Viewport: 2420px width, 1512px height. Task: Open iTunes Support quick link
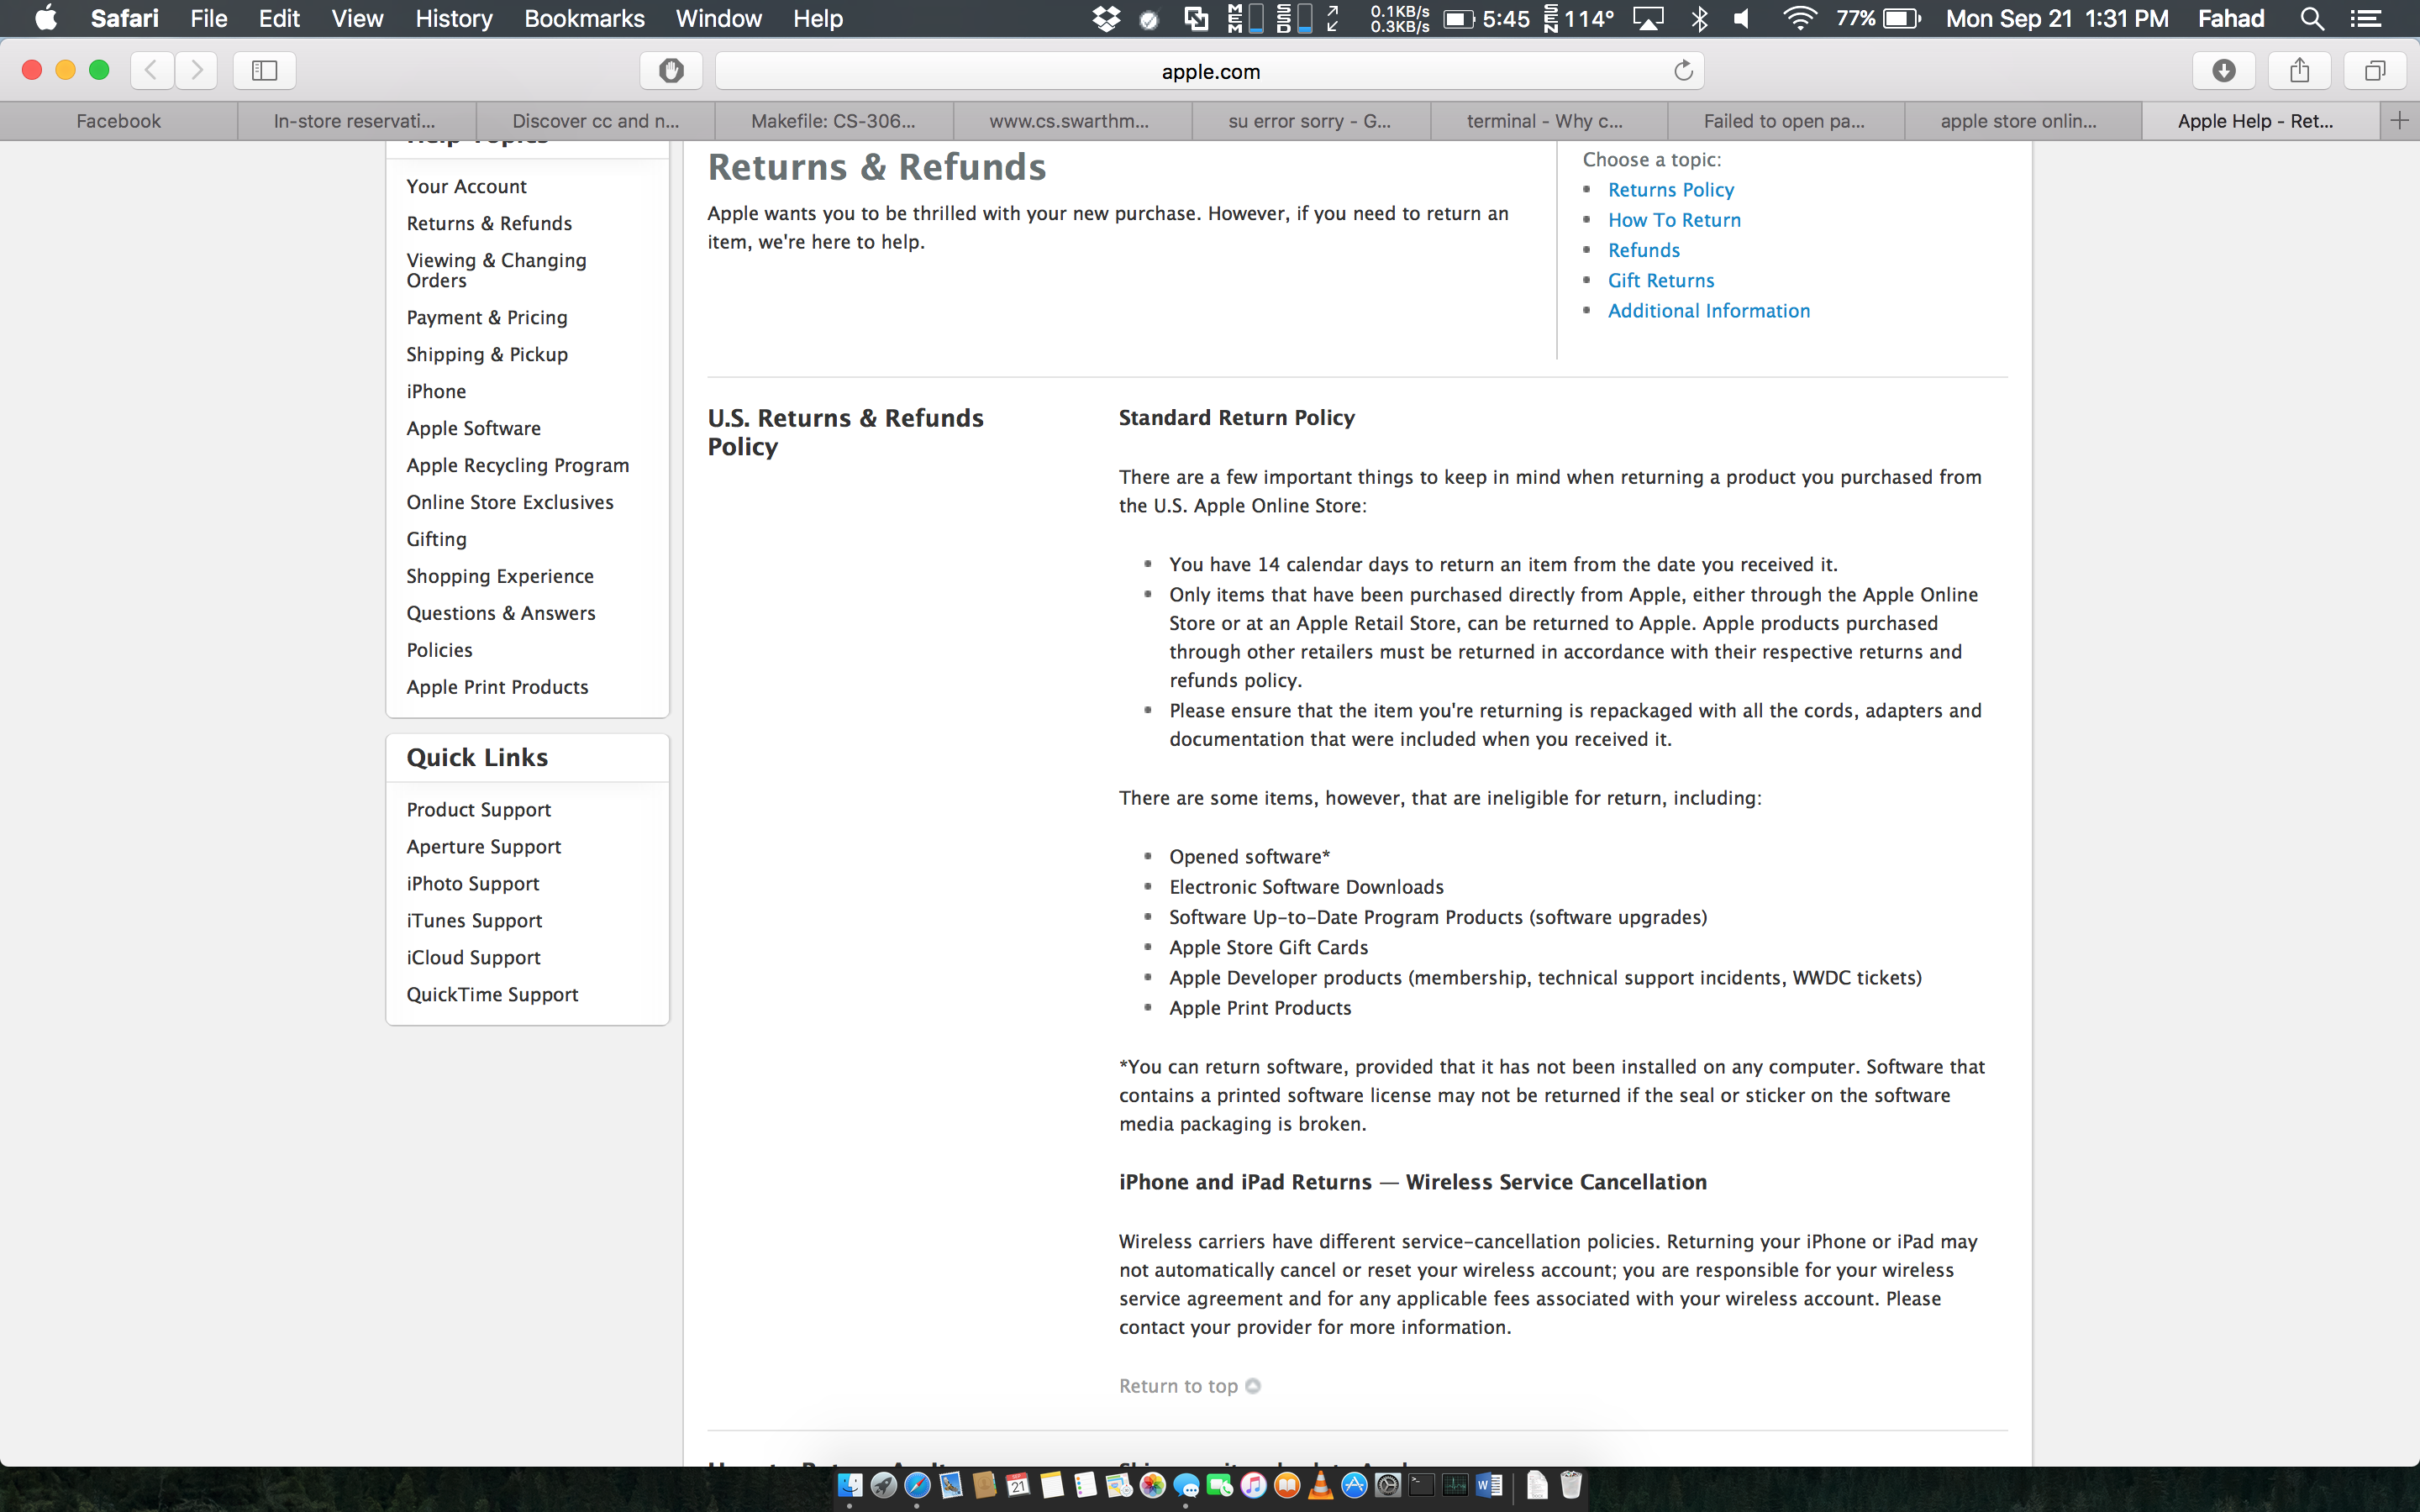(474, 921)
